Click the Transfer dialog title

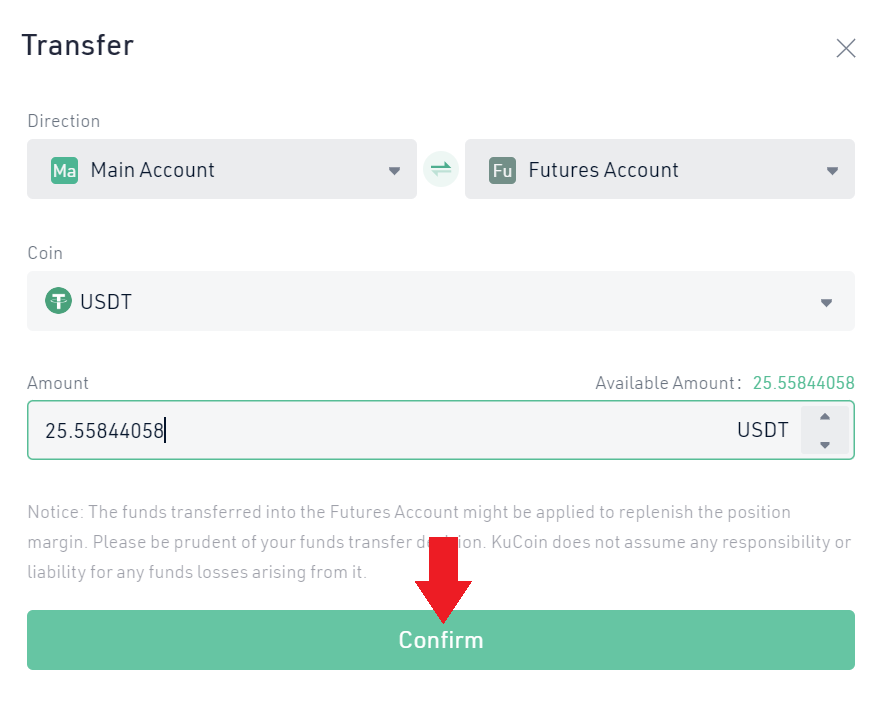click(x=78, y=46)
